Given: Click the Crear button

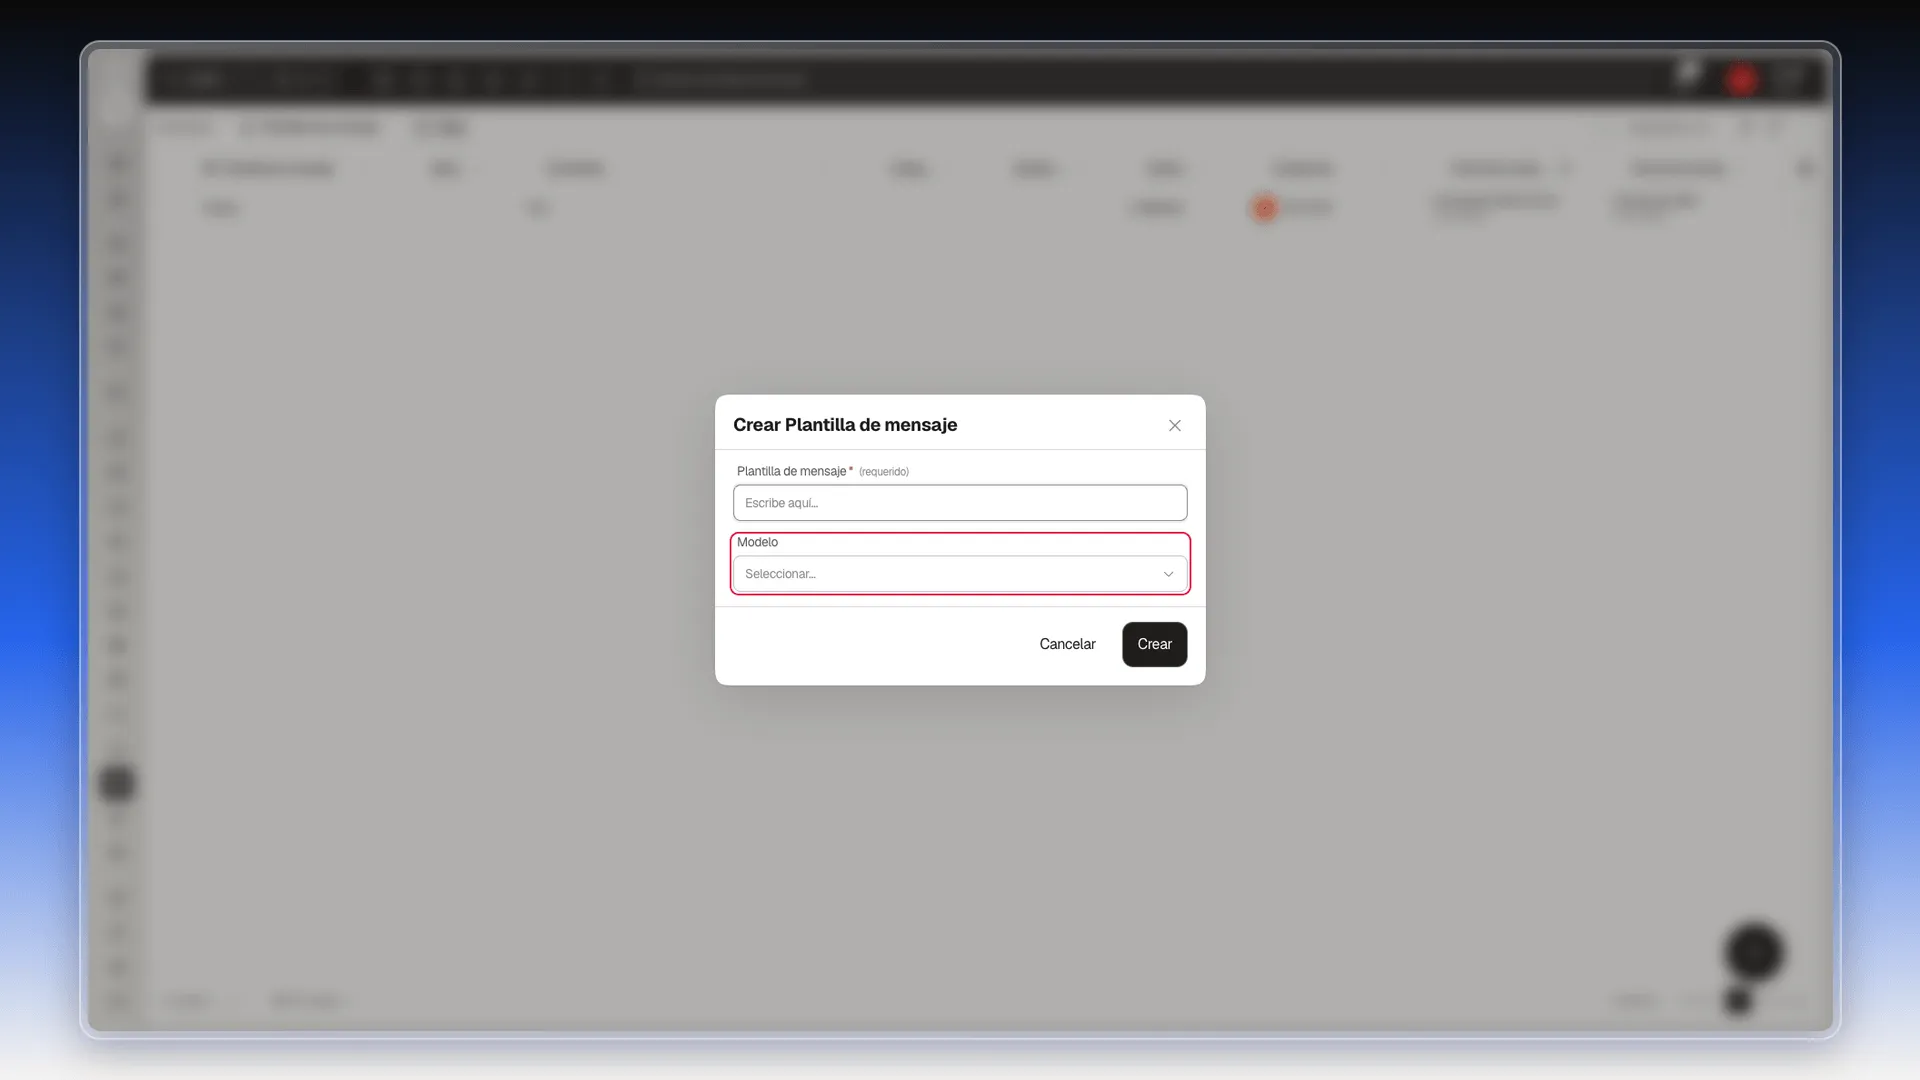Looking at the screenshot, I should pos(1154,644).
